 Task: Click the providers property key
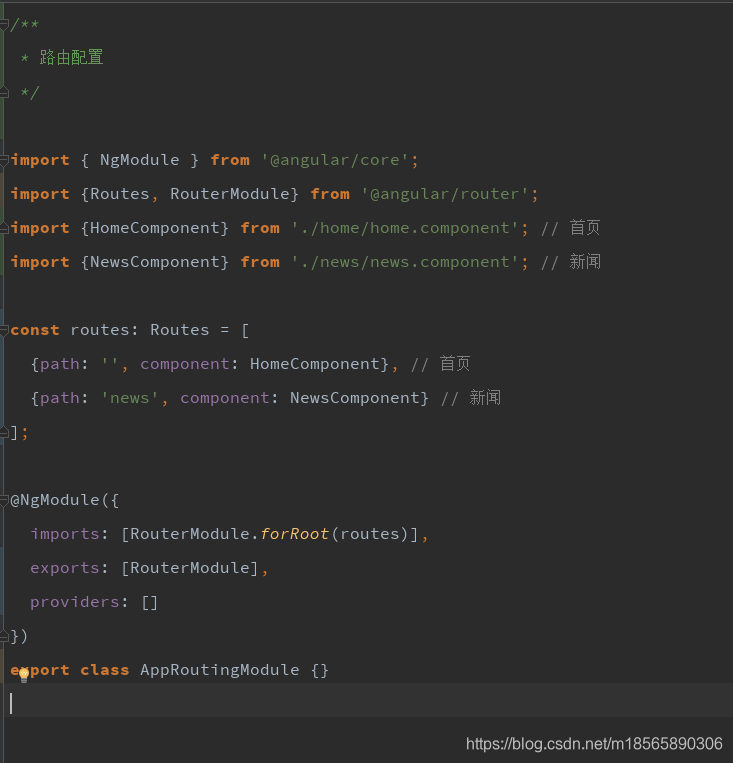(x=75, y=602)
